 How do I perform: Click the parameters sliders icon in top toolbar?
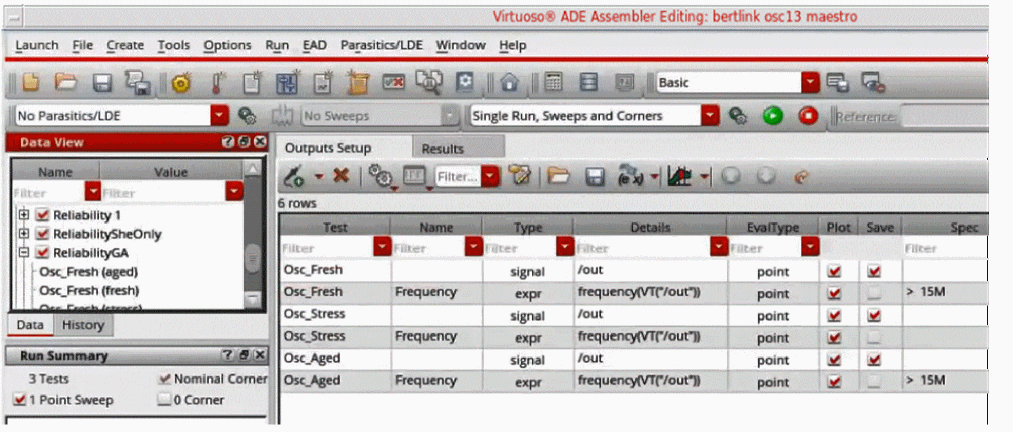coord(287,82)
